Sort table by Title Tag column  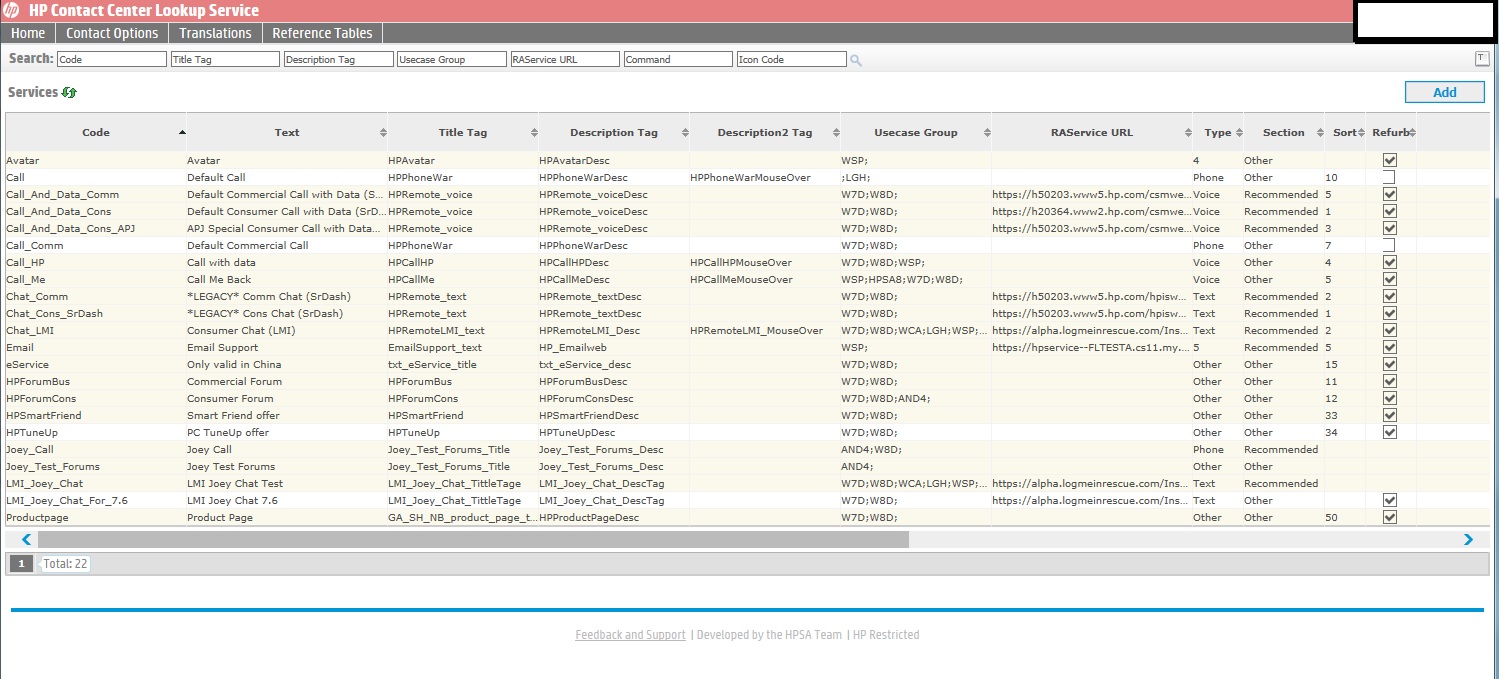tap(463, 132)
